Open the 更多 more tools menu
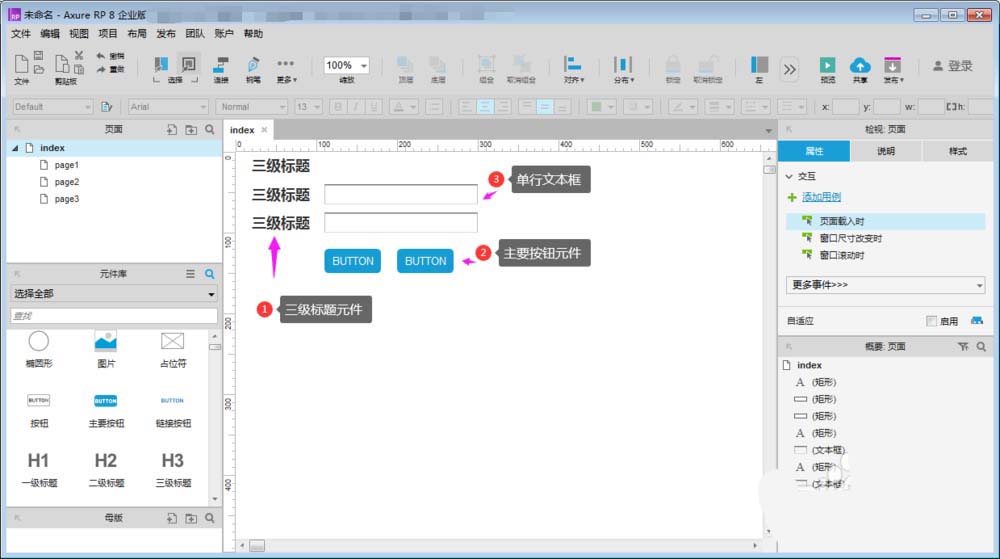Viewport: 1000px width, 559px height. [286, 69]
